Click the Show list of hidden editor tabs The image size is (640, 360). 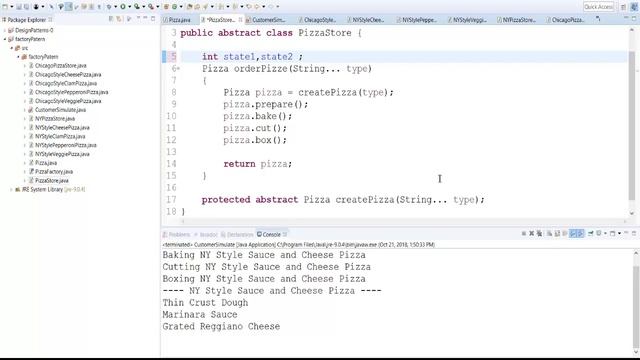click(x=598, y=19)
